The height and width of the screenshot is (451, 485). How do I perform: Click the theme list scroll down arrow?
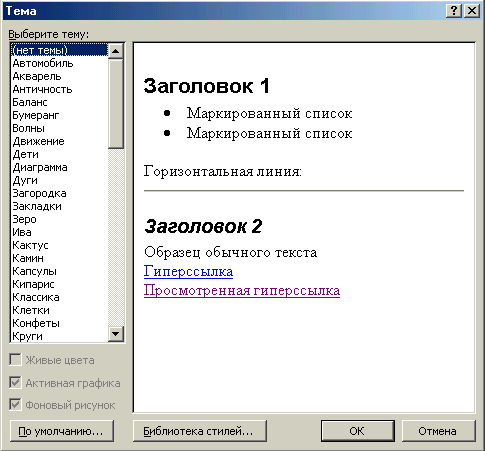pyautogui.click(x=116, y=334)
